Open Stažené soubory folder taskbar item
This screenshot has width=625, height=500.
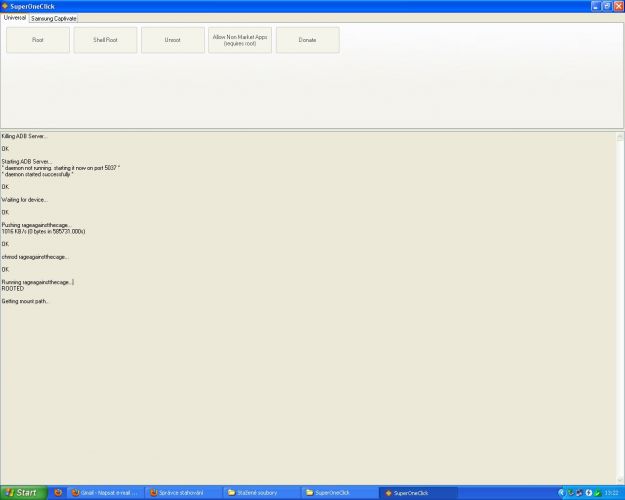point(261,493)
